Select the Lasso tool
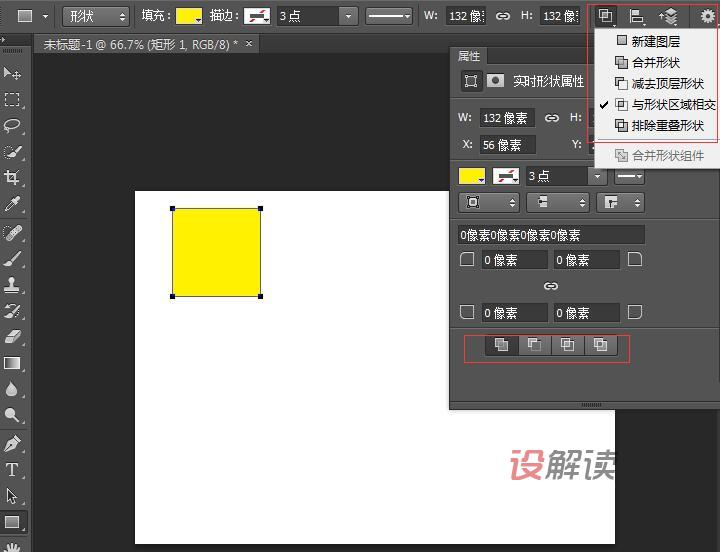This screenshot has height=552, width=720. tap(13, 126)
